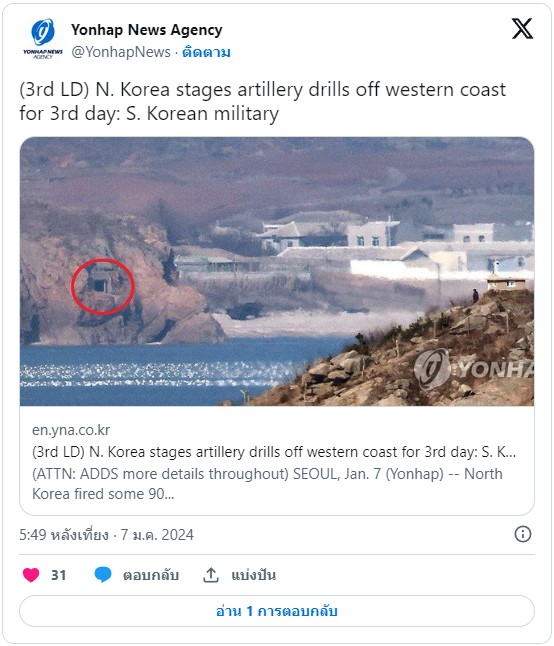
Task: Click the X logo icon
Action: pyautogui.click(x=522, y=29)
